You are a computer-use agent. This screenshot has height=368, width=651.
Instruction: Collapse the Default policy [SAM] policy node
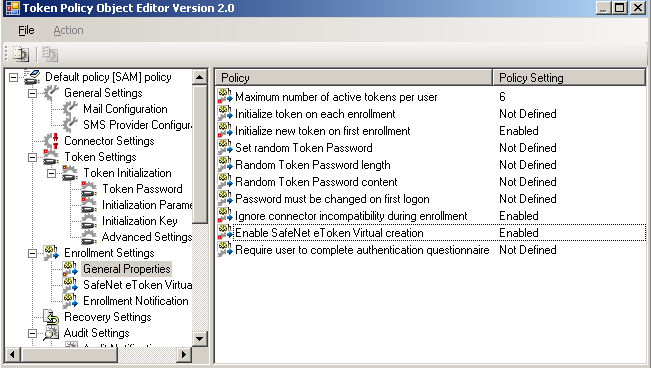coord(14,77)
